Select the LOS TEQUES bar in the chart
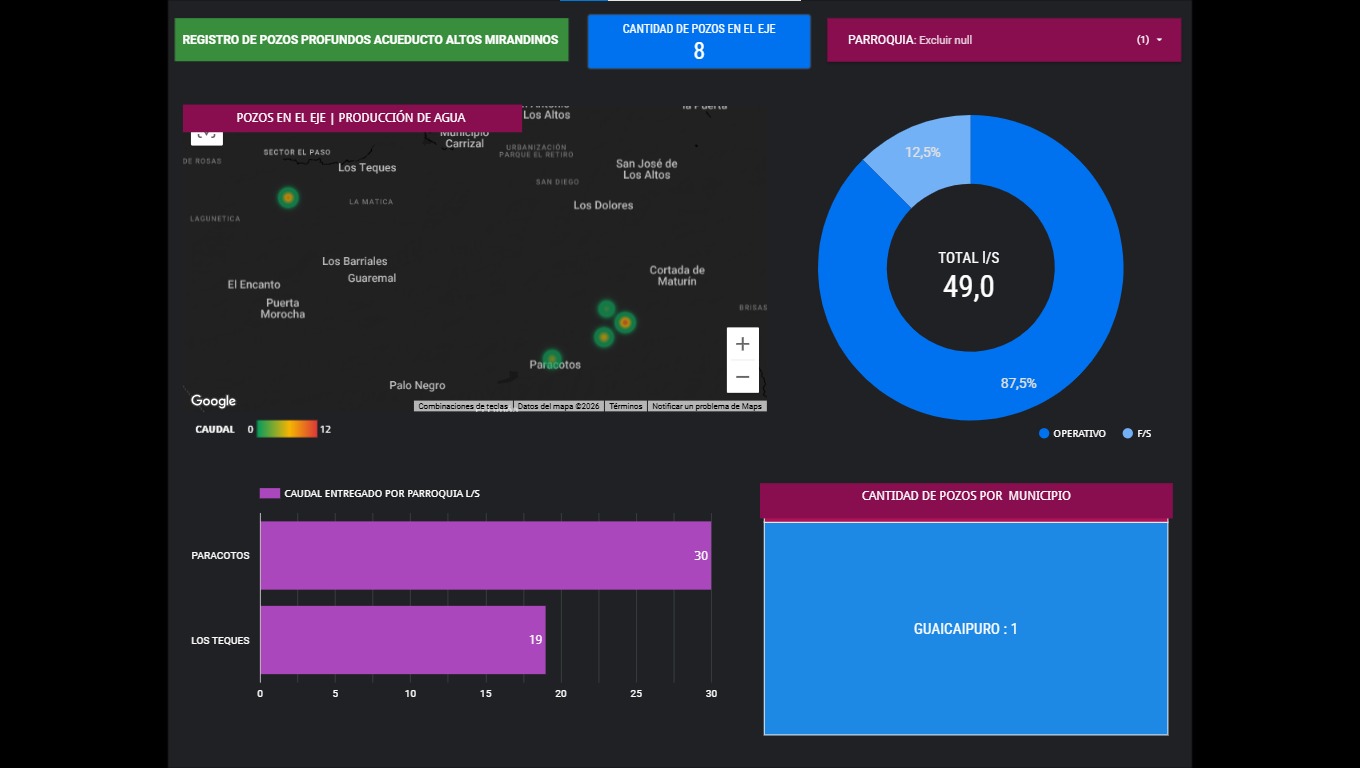 coord(402,640)
